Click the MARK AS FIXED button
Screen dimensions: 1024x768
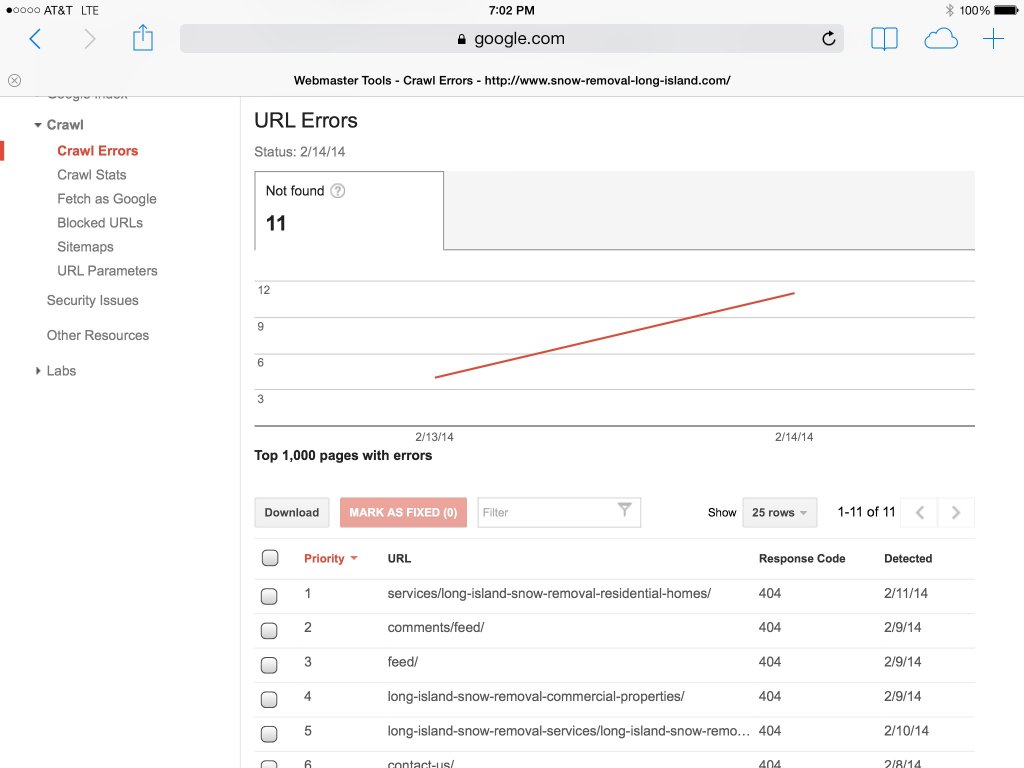[x=403, y=513]
